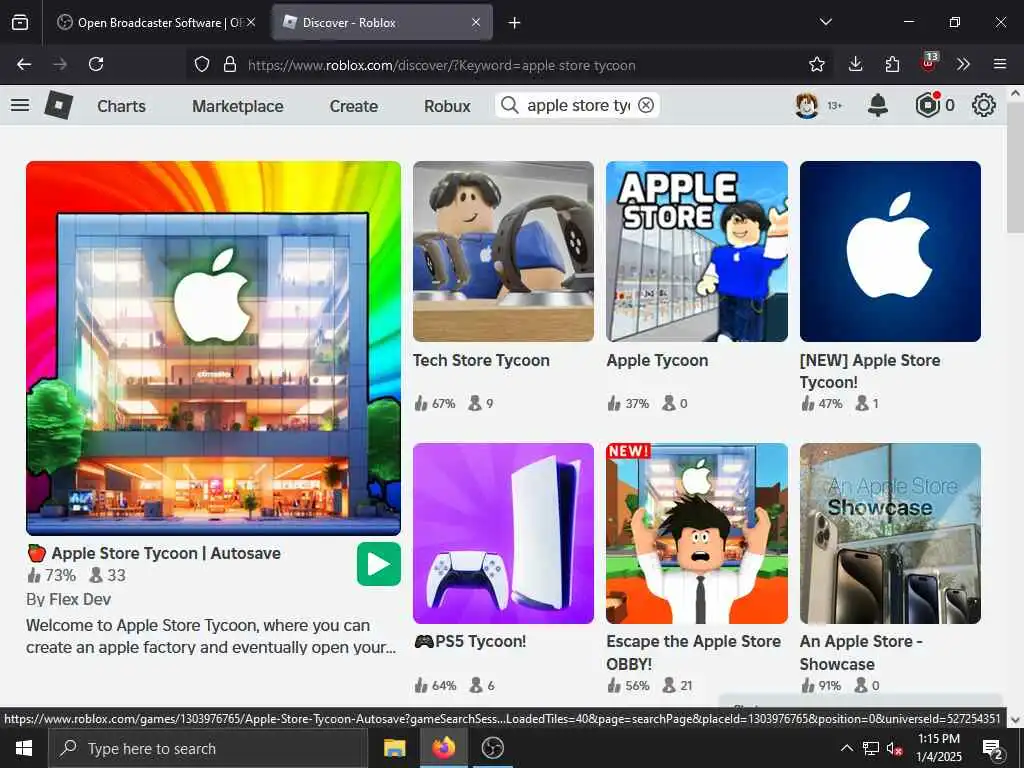Clear the Roblox search box text
The image size is (1024, 768).
pyautogui.click(x=646, y=105)
